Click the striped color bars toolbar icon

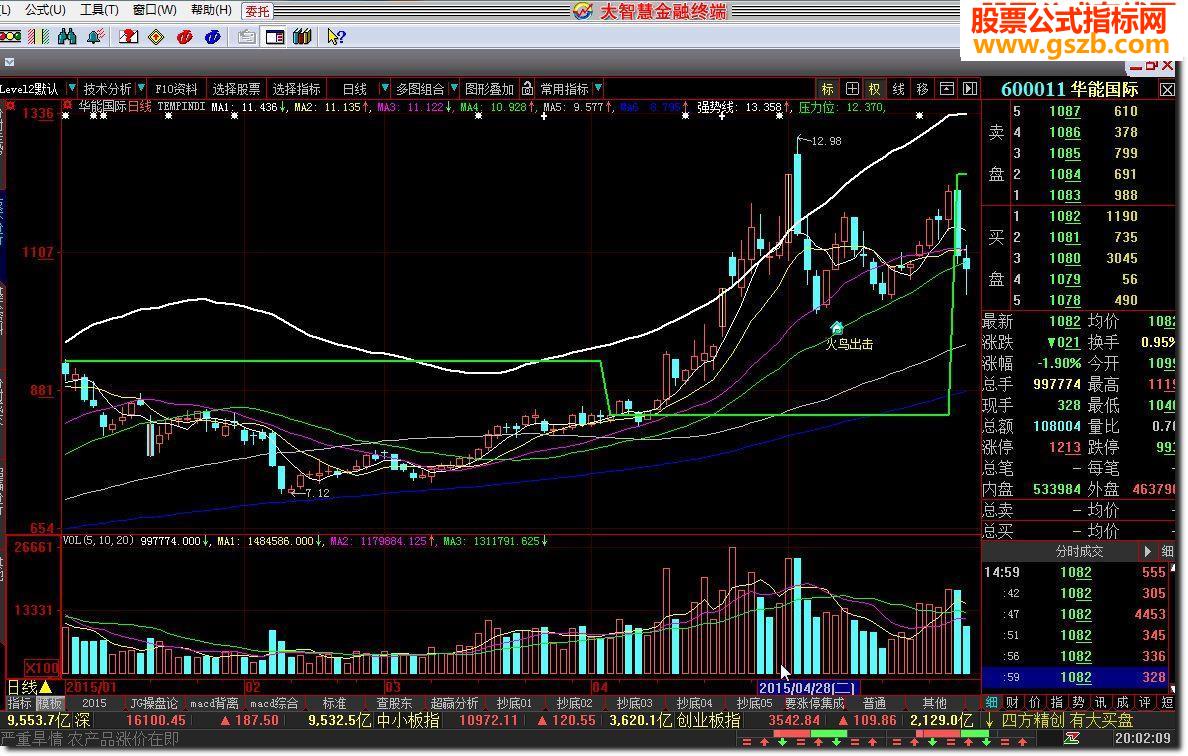coord(38,36)
